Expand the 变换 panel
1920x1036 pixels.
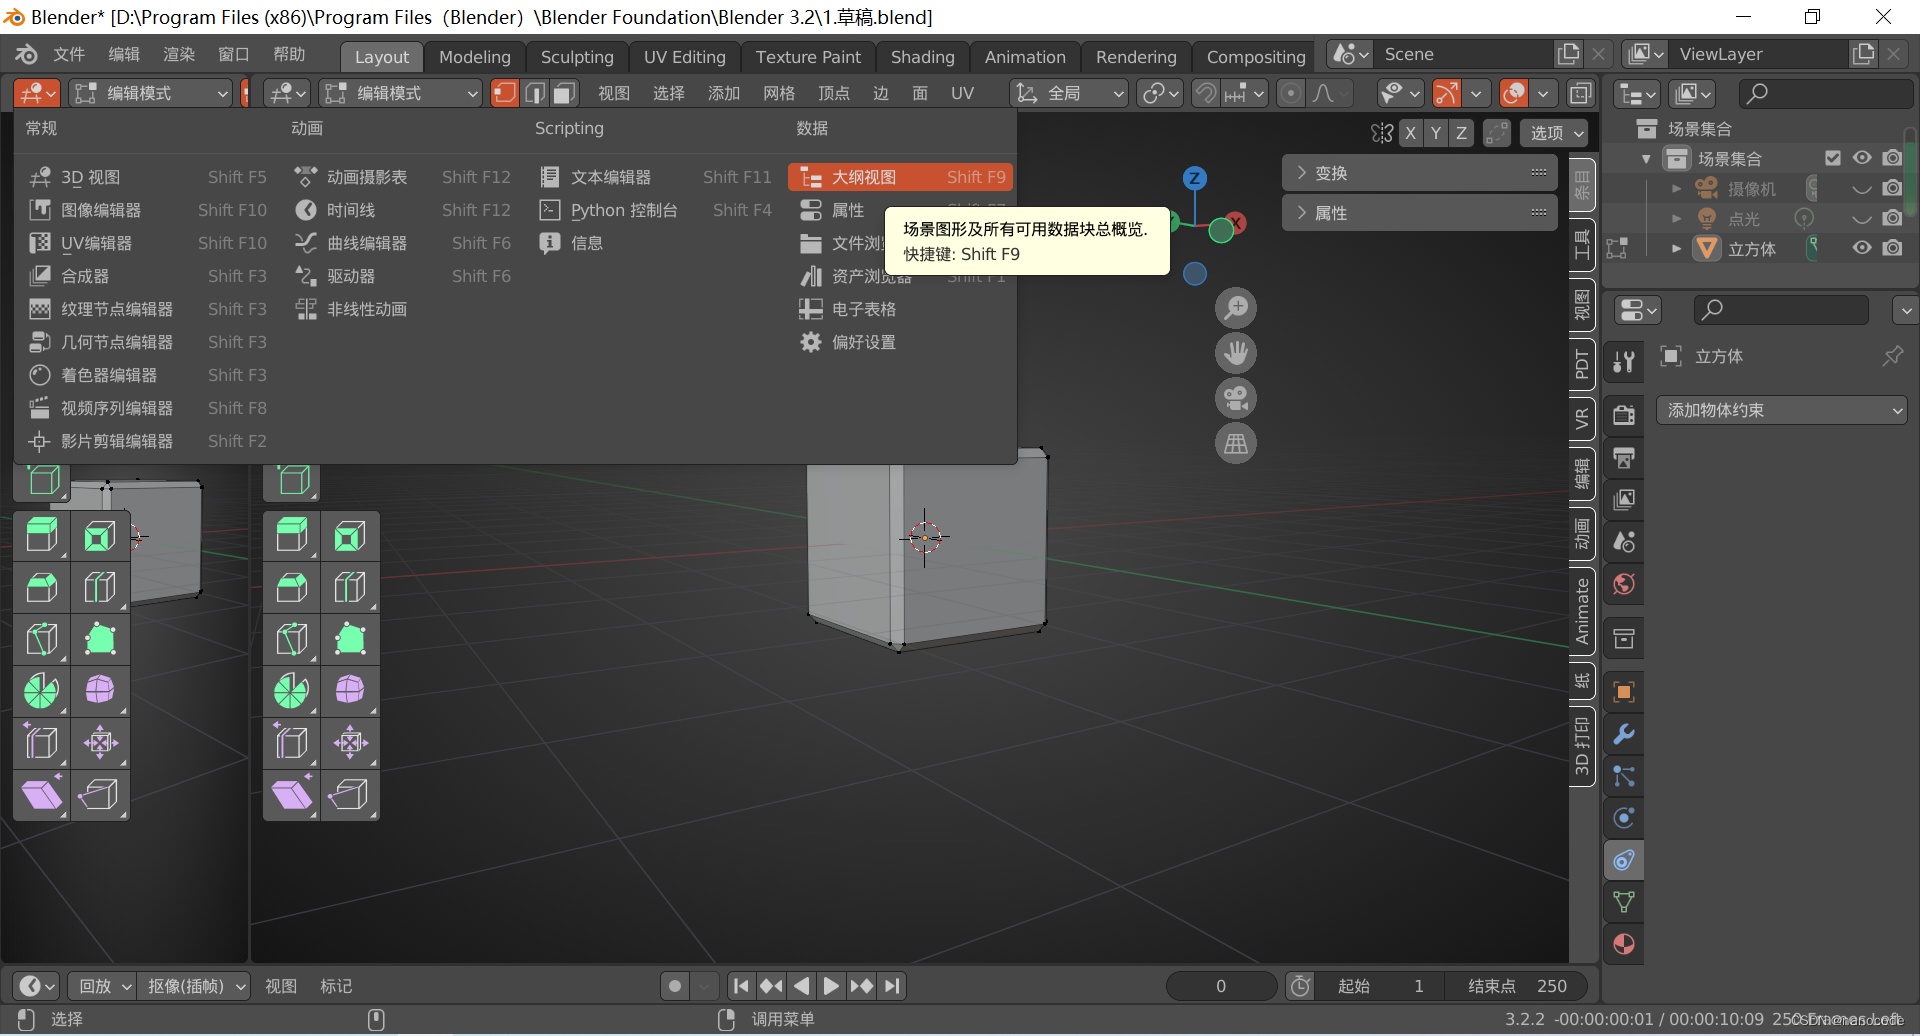pos(1420,173)
